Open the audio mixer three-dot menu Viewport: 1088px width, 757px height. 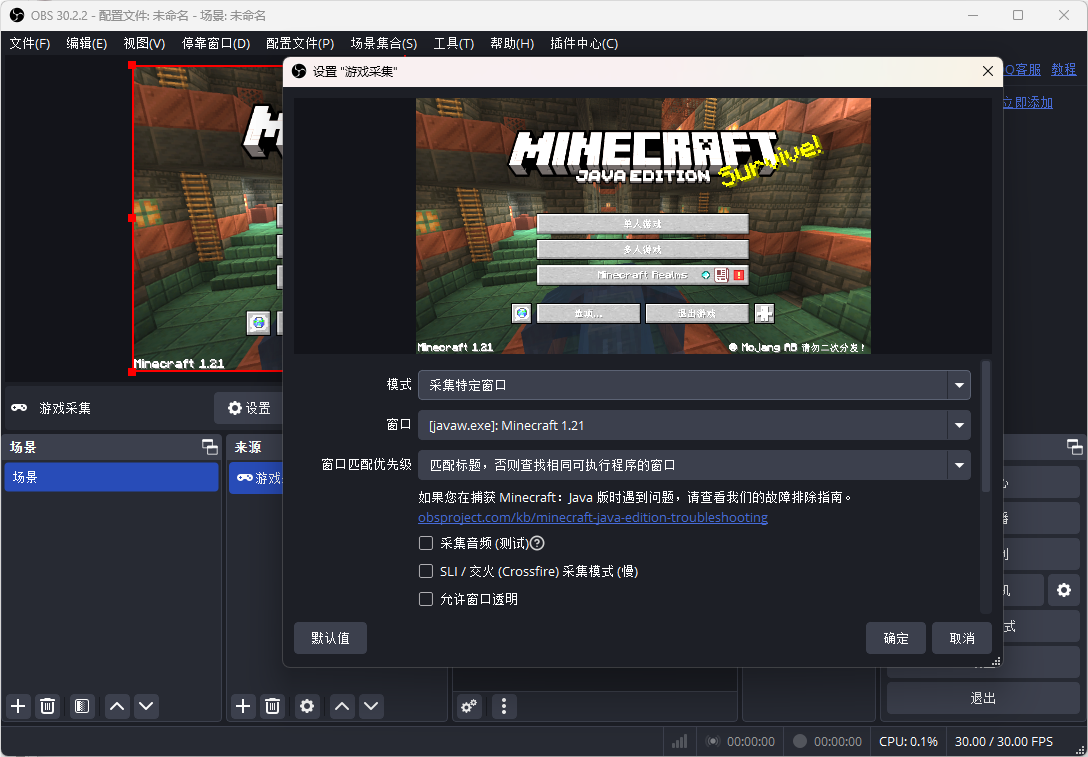(504, 706)
